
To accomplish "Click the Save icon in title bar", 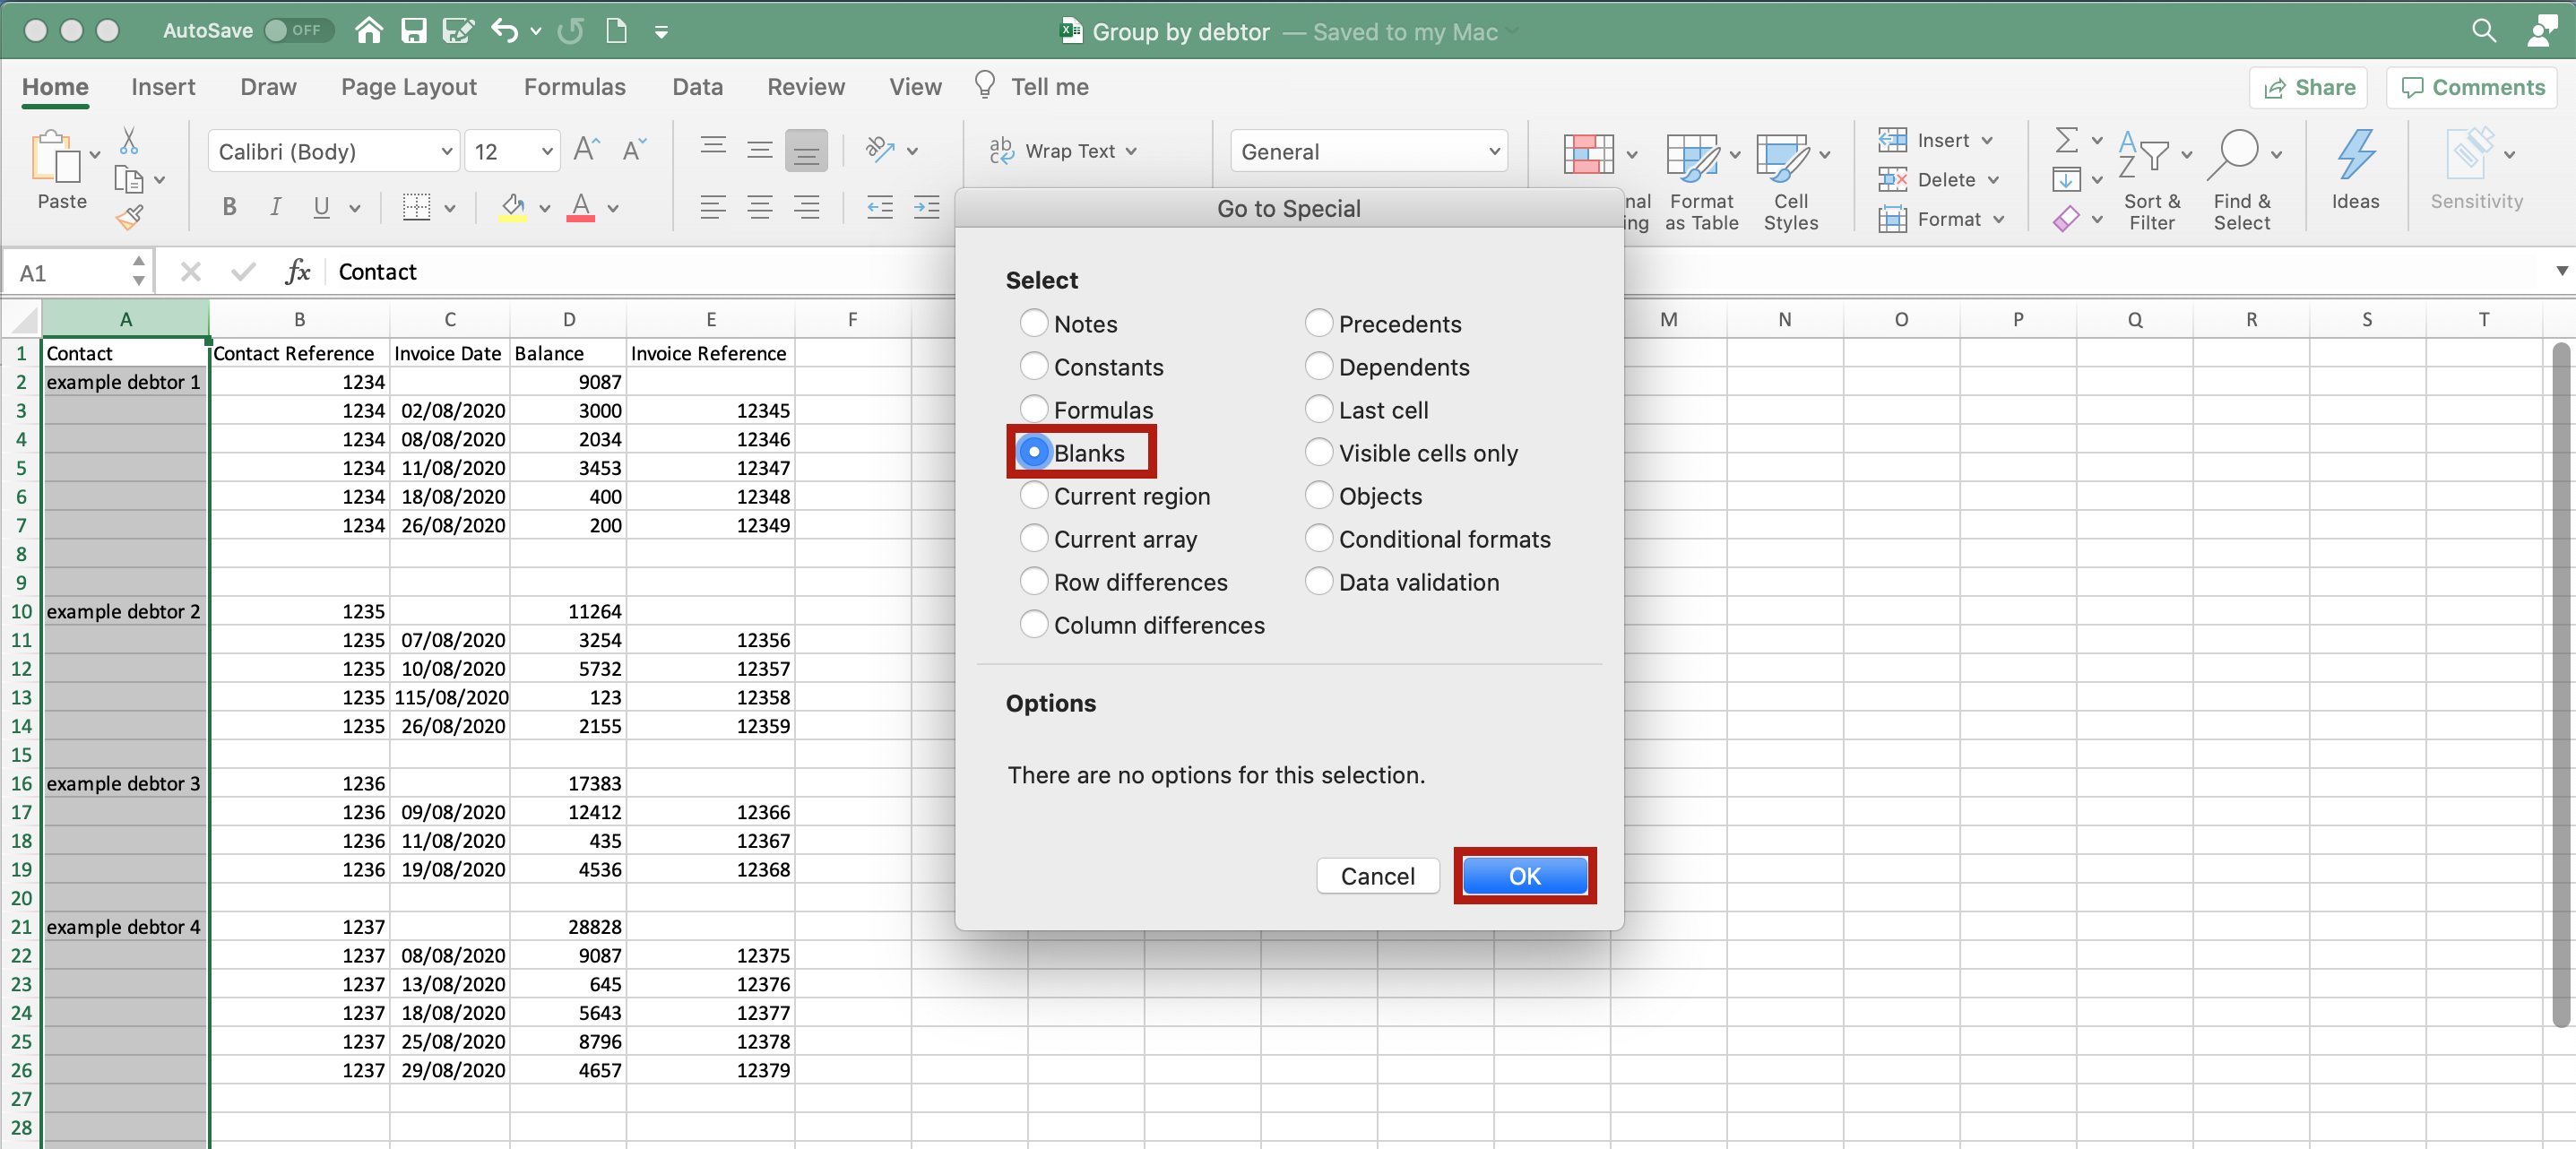I will [413, 31].
